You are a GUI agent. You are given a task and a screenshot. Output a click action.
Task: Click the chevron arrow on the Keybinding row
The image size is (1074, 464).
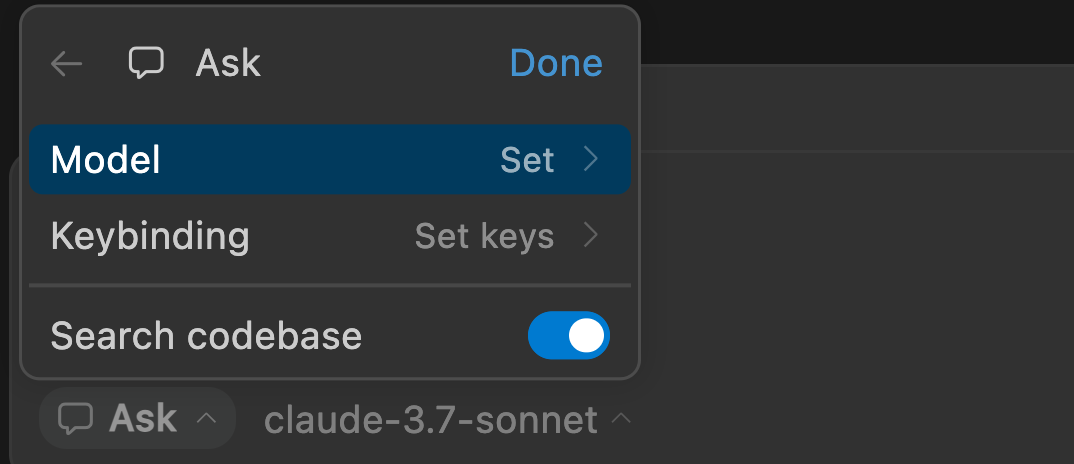click(x=591, y=236)
